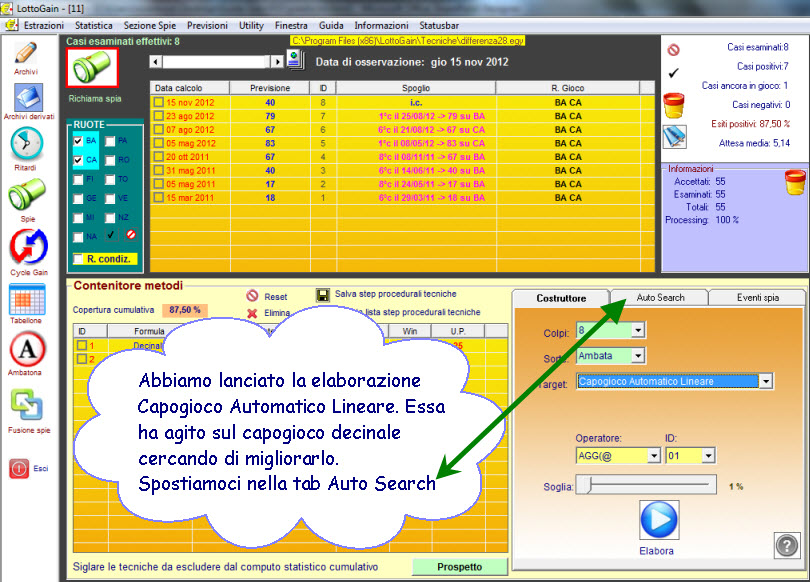Viewport: 810px width, 582px height.
Task: Open the Ritardi clock icon
Action: pyautogui.click(x=26, y=143)
